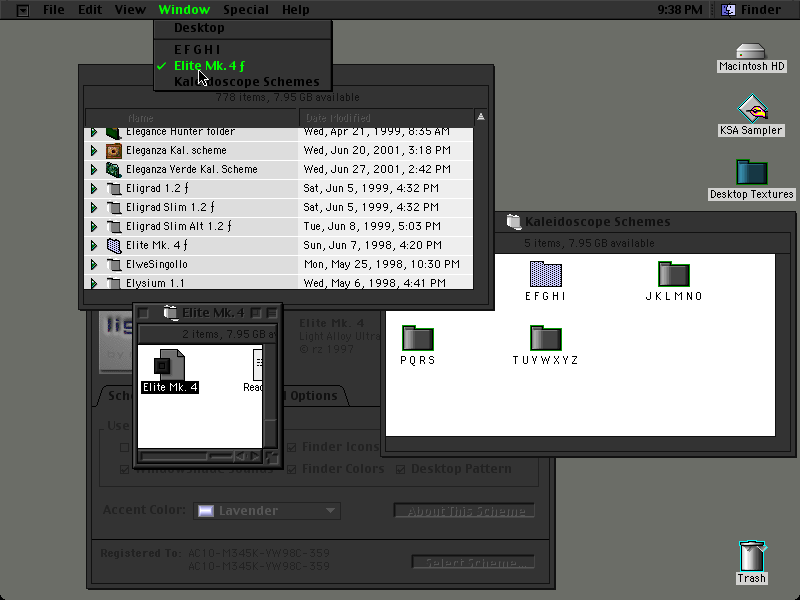Click the Eligrad Slim 1.2 ƒ folder icon
Screen dimensions: 800x600
(113, 207)
